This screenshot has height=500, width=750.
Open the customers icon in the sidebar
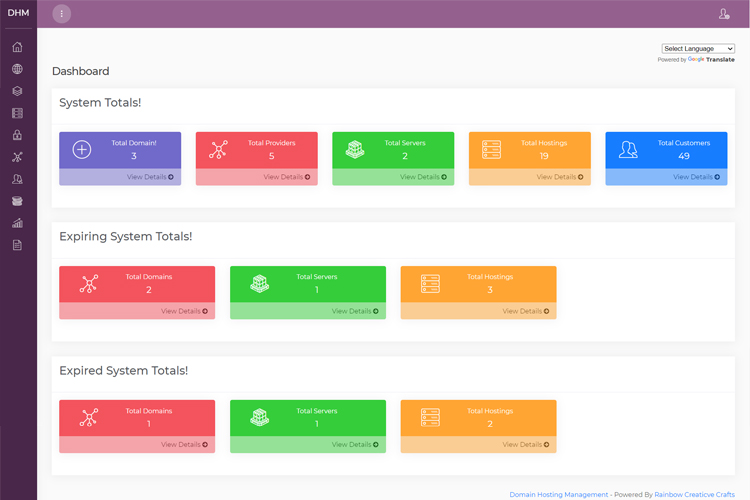tap(17, 179)
